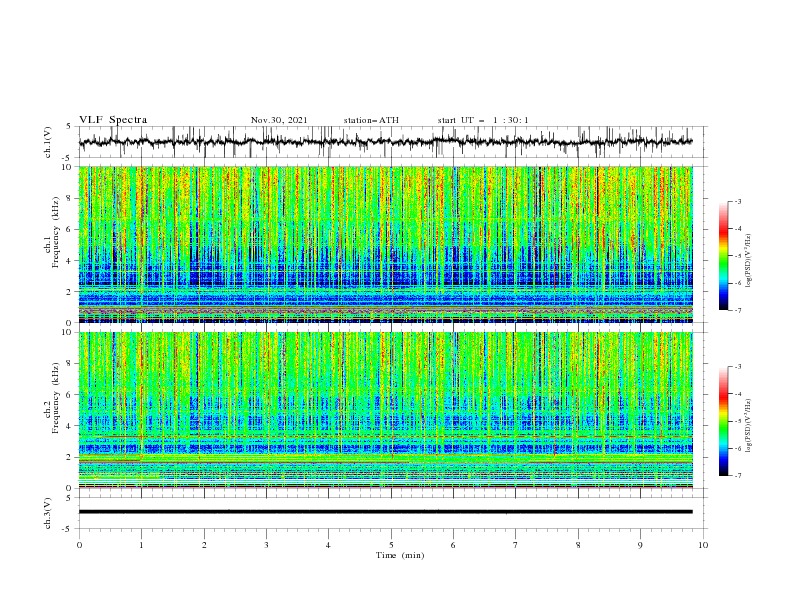Click inside the ch.2 spectrogram panel
The image size is (792, 612).
click(386, 410)
